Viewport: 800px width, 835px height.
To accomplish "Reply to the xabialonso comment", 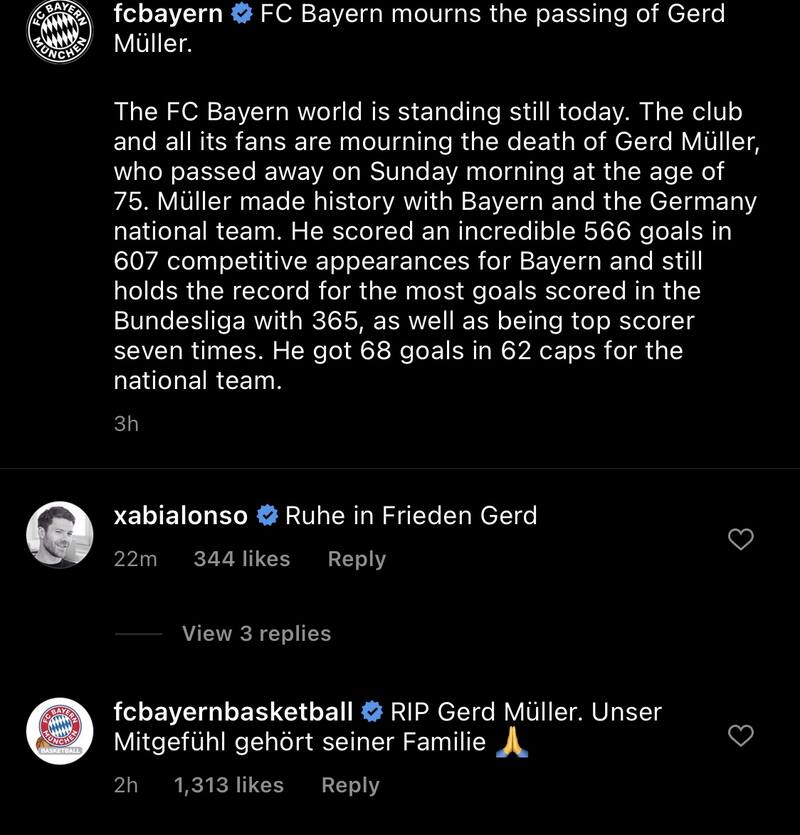I will point(356,559).
